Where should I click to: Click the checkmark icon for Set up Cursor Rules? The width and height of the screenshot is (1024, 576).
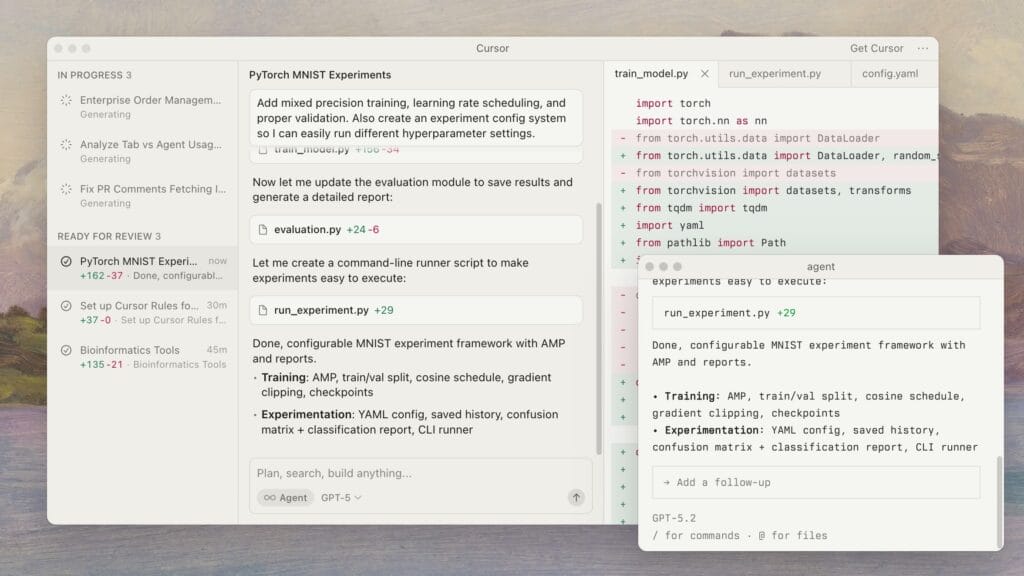point(66,306)
